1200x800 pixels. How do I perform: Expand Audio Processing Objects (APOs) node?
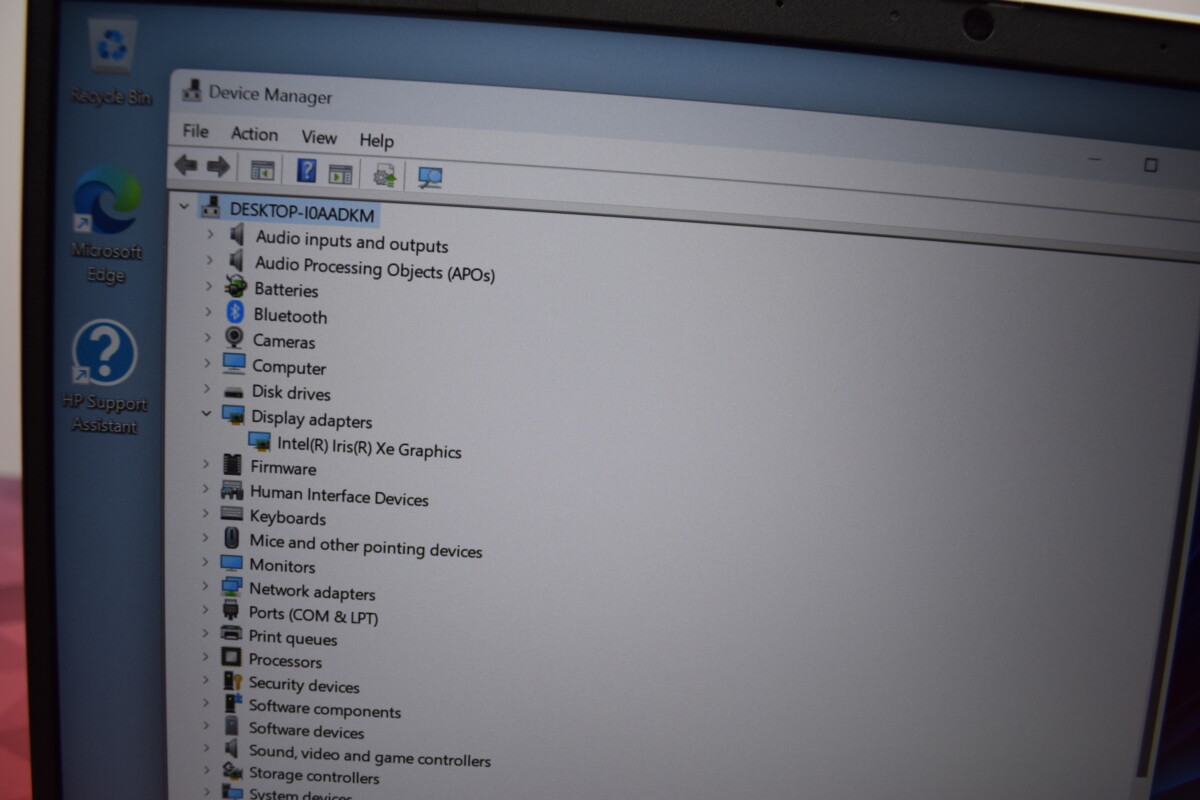(x=209, y=259)
